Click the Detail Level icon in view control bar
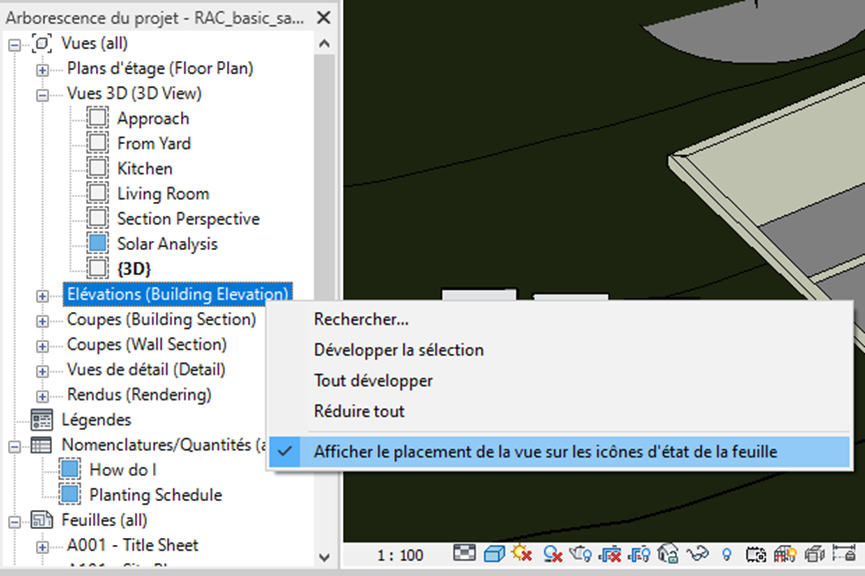 pos(464,553)
